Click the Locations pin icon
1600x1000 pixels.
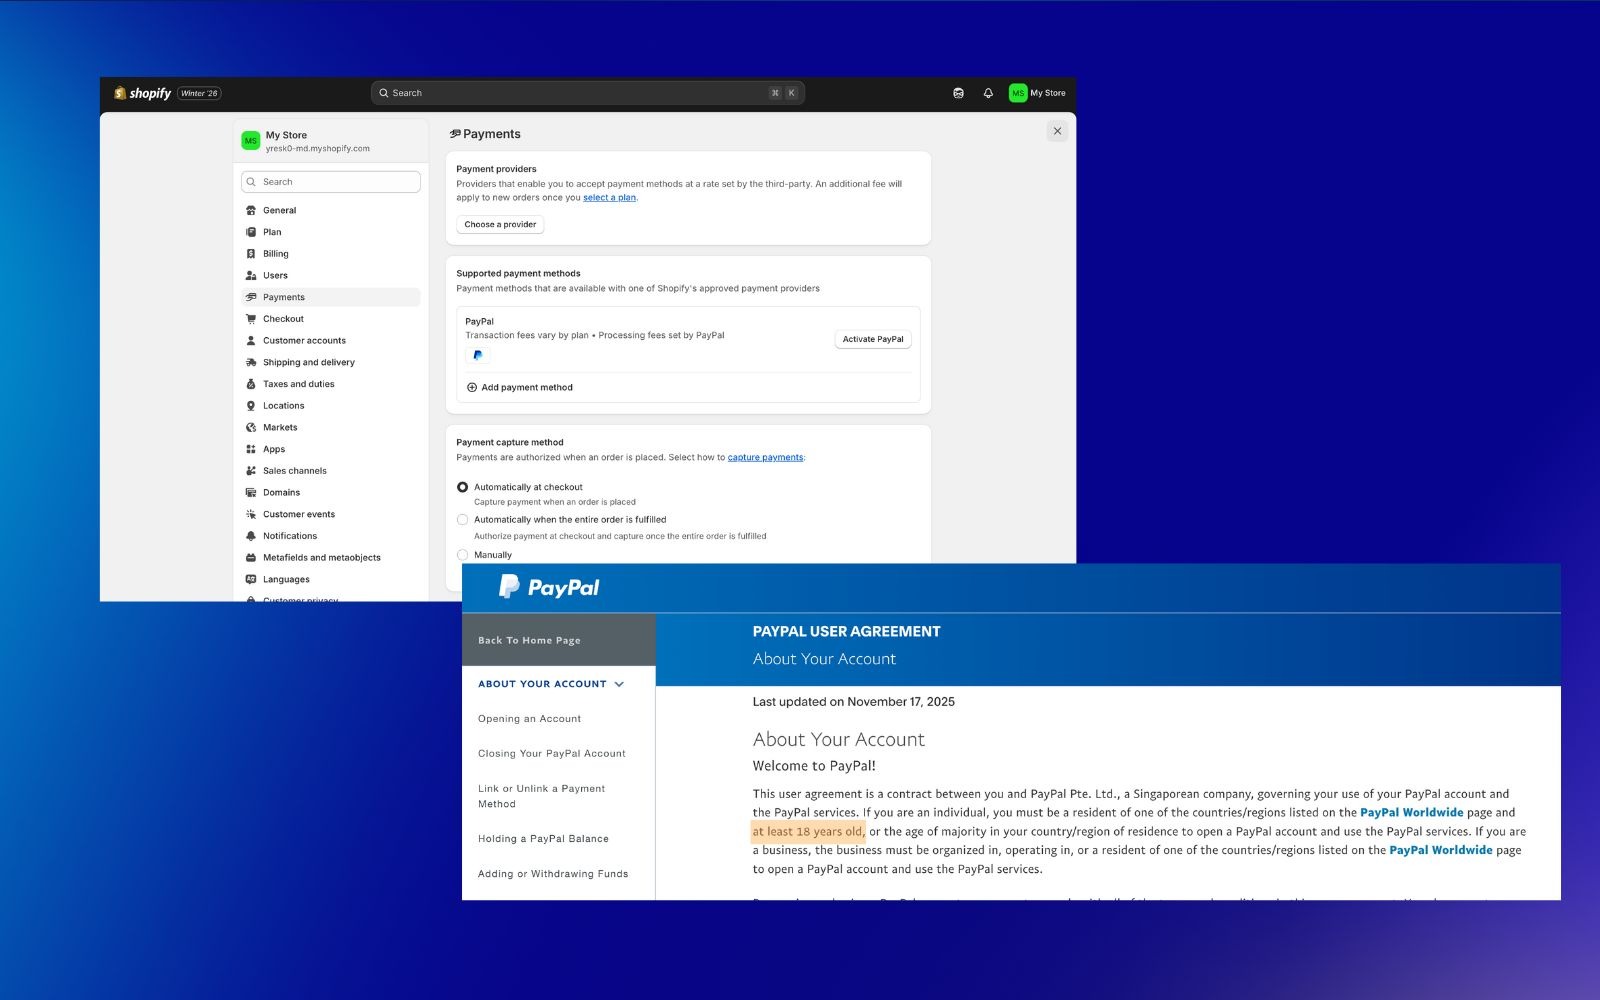pyautogui.click(x=251, y=406)
